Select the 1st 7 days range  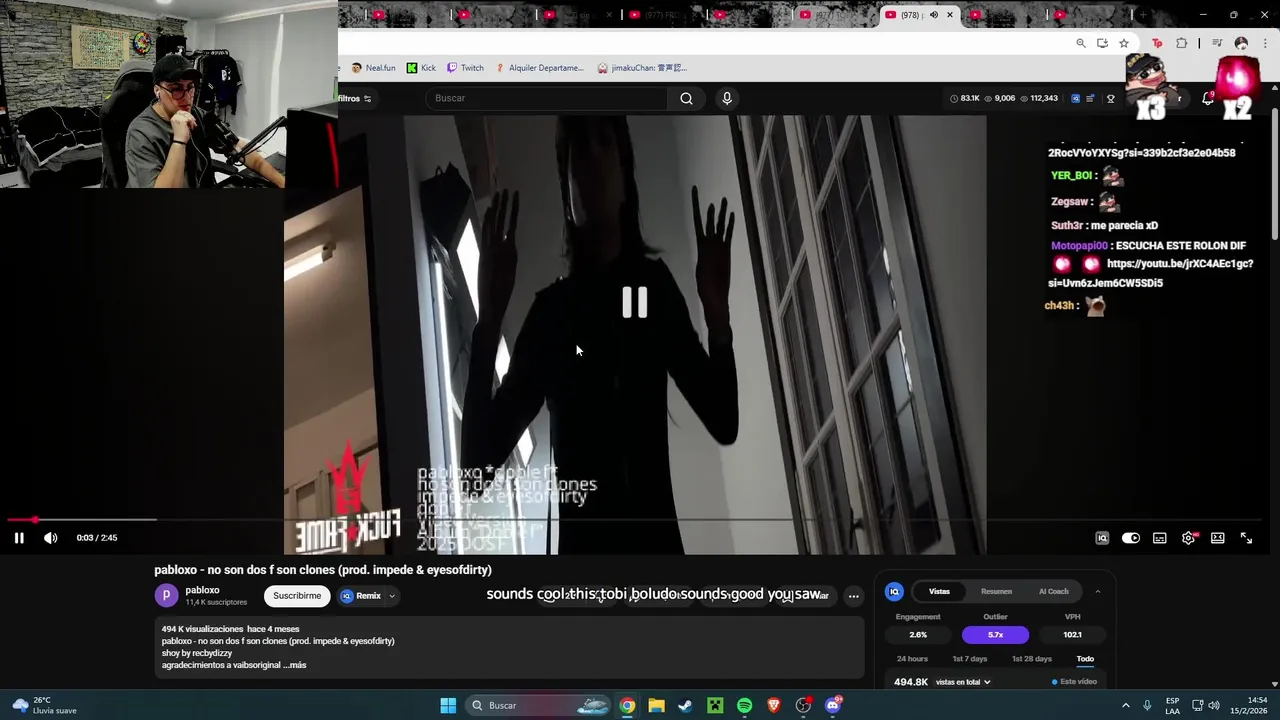tap(970, 659)
